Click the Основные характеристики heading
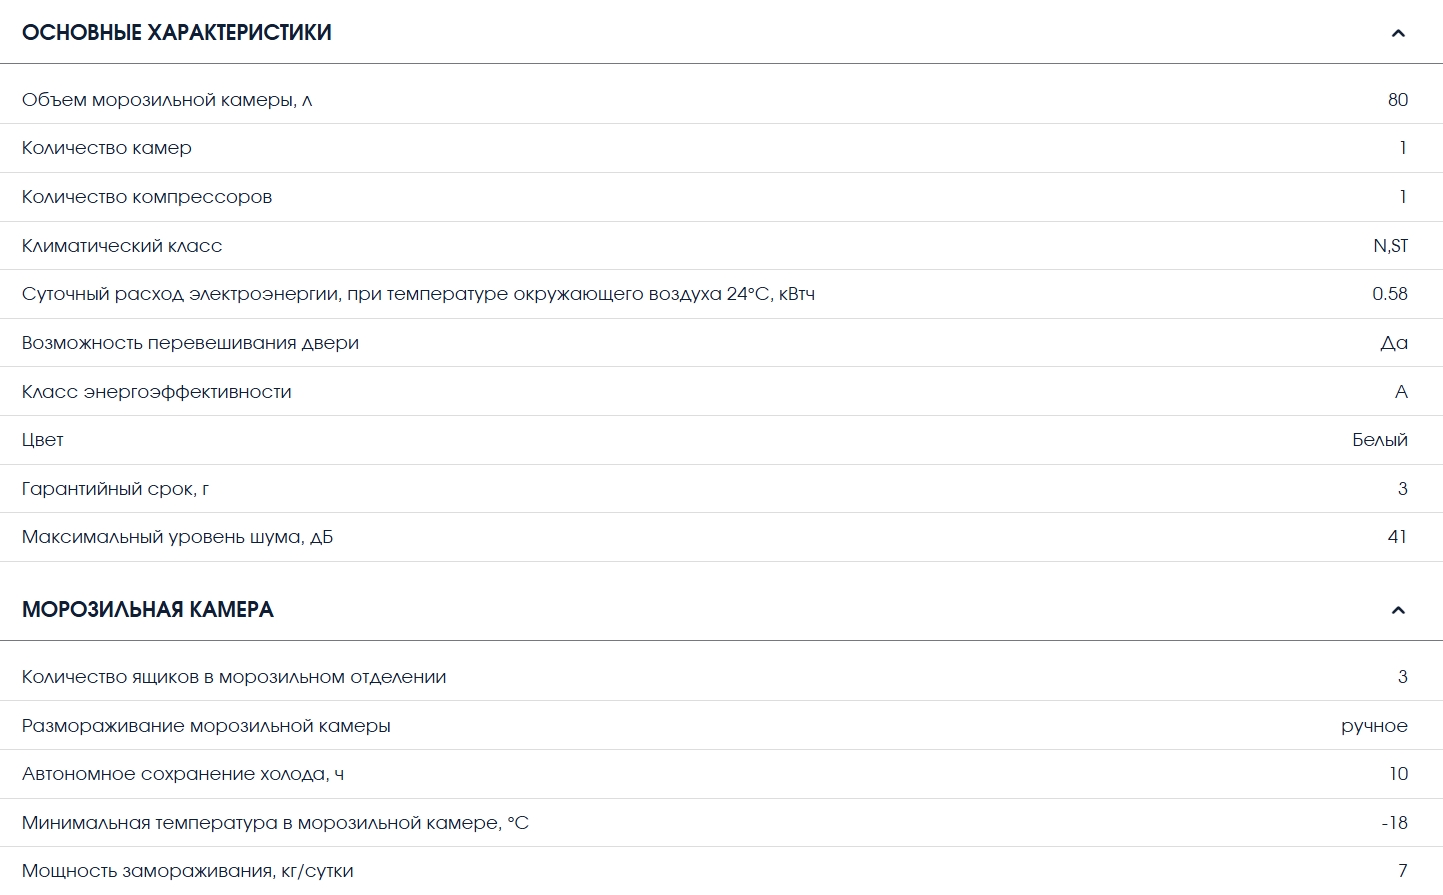The height and width of the screenshot is (895, 1443). pos(177,33)
